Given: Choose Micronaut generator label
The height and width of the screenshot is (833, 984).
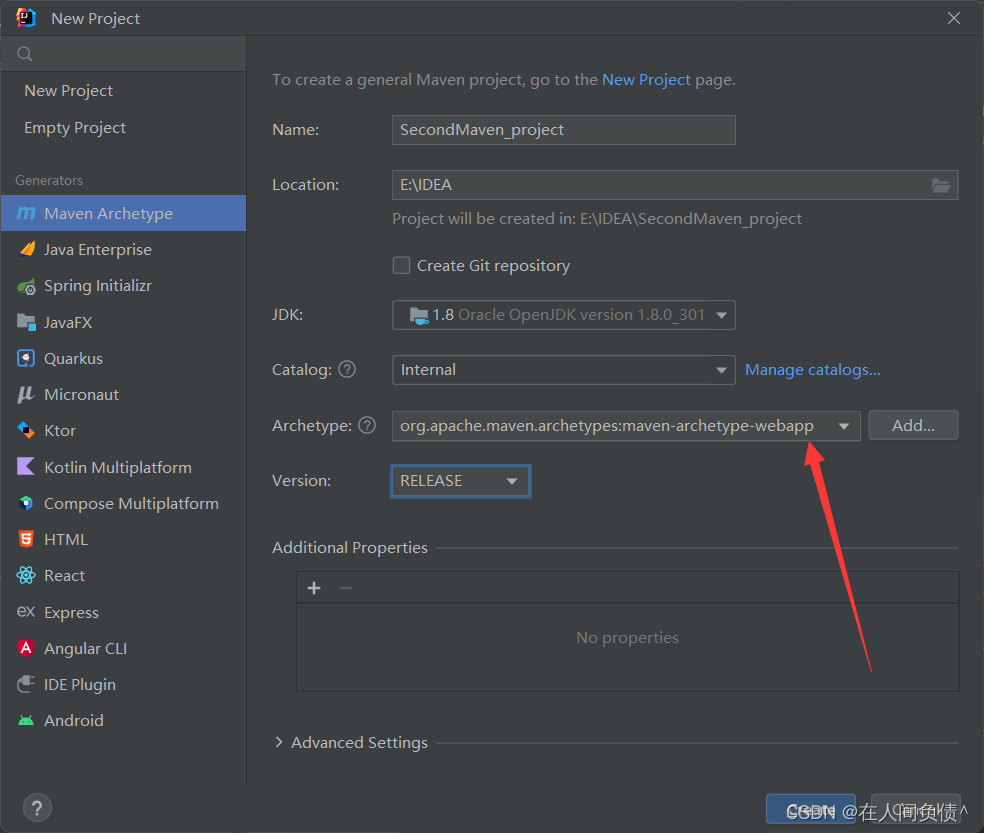Looking at the screenshot, I should pos(82,394).
